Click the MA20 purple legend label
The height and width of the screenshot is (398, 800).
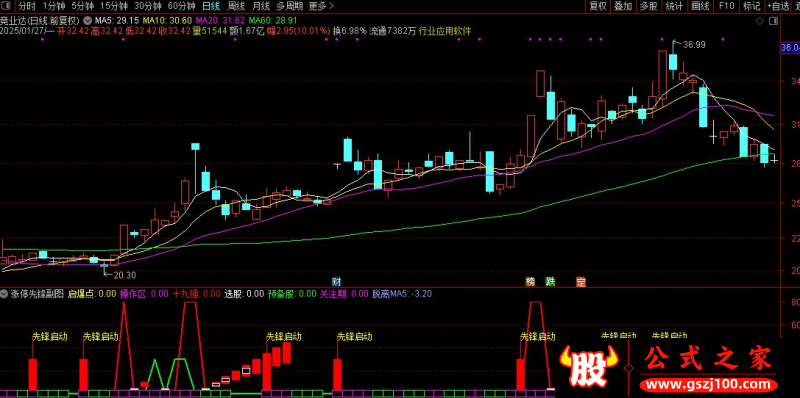(219, 21)
